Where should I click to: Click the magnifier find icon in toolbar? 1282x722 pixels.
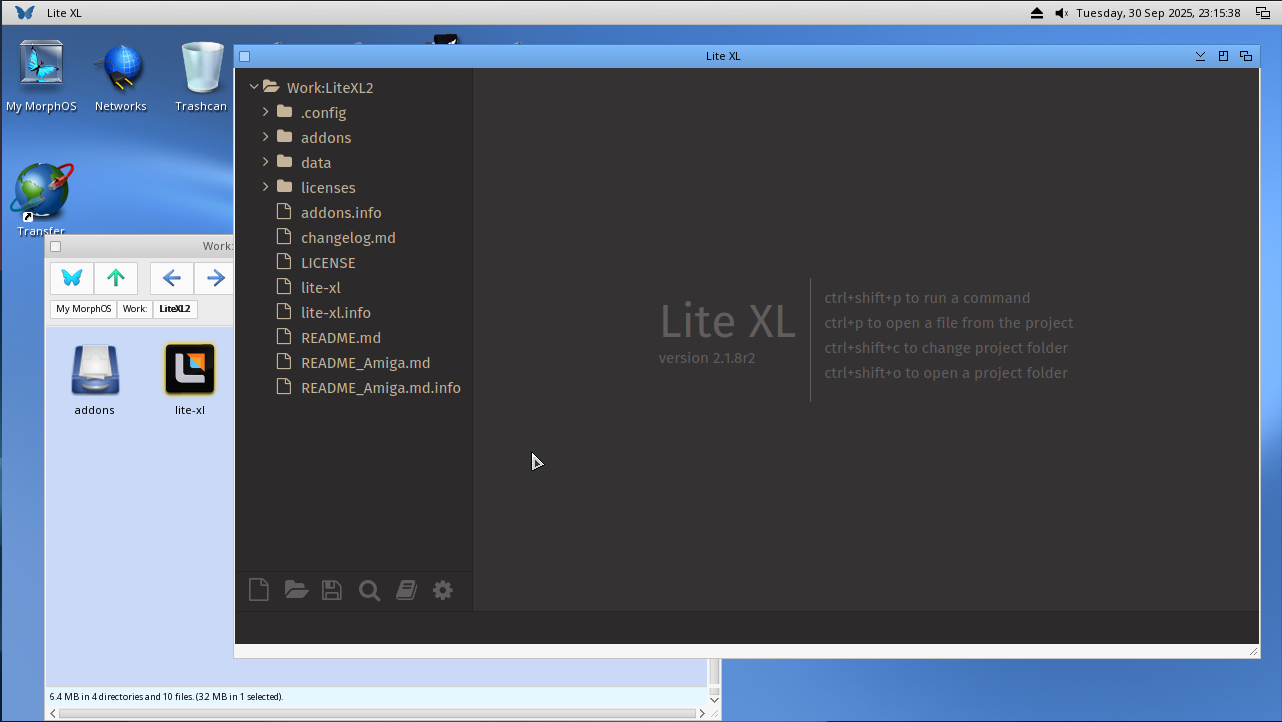[x=369, y=591]
